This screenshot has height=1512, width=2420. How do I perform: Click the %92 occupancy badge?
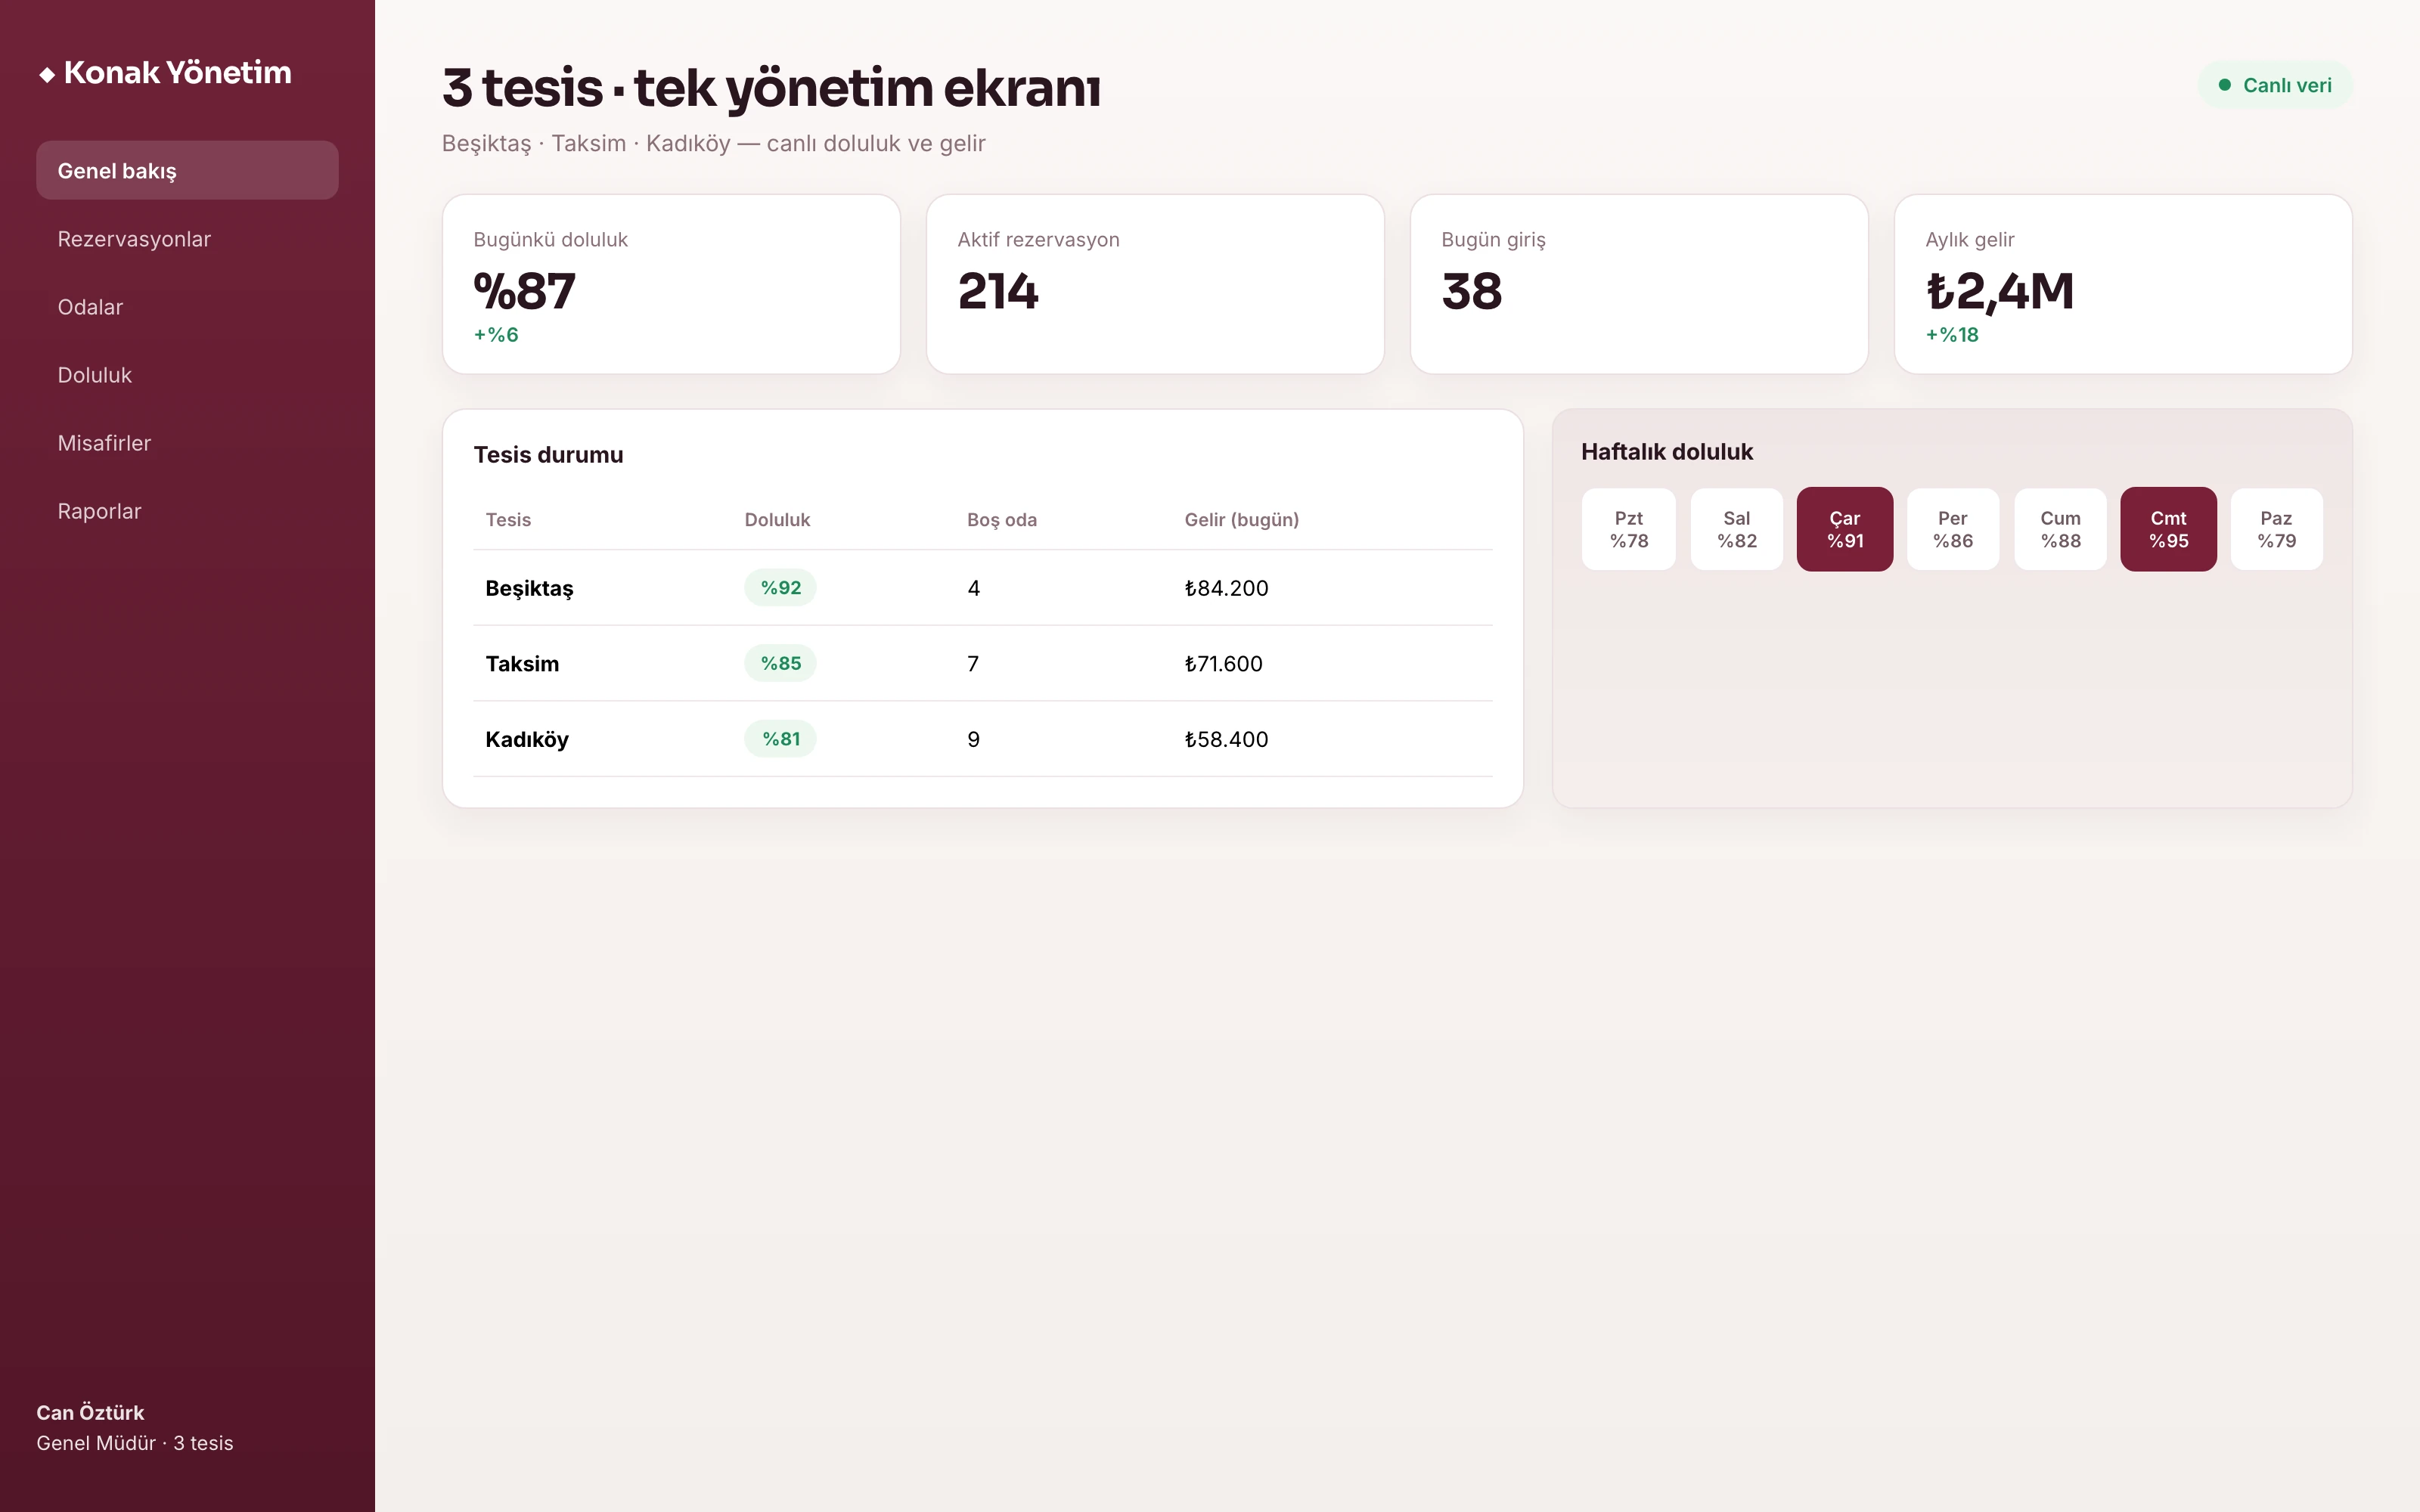coord(780,587)
